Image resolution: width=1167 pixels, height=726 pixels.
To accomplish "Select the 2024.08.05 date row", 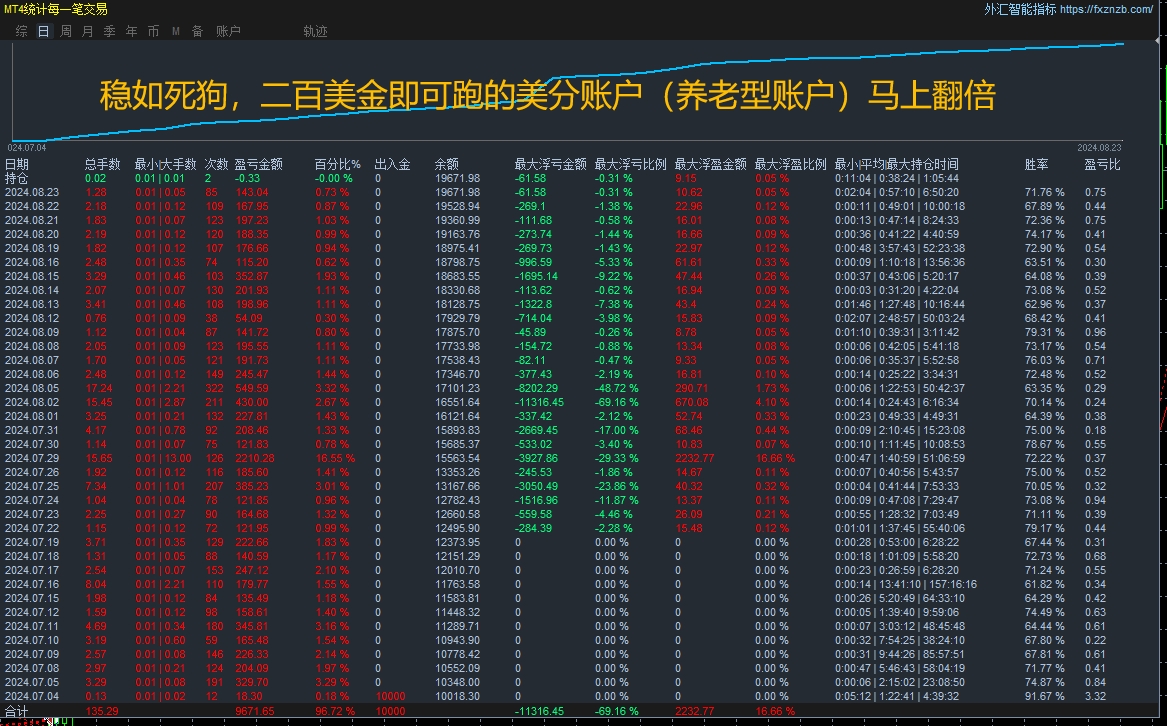I will click(32, 388).
